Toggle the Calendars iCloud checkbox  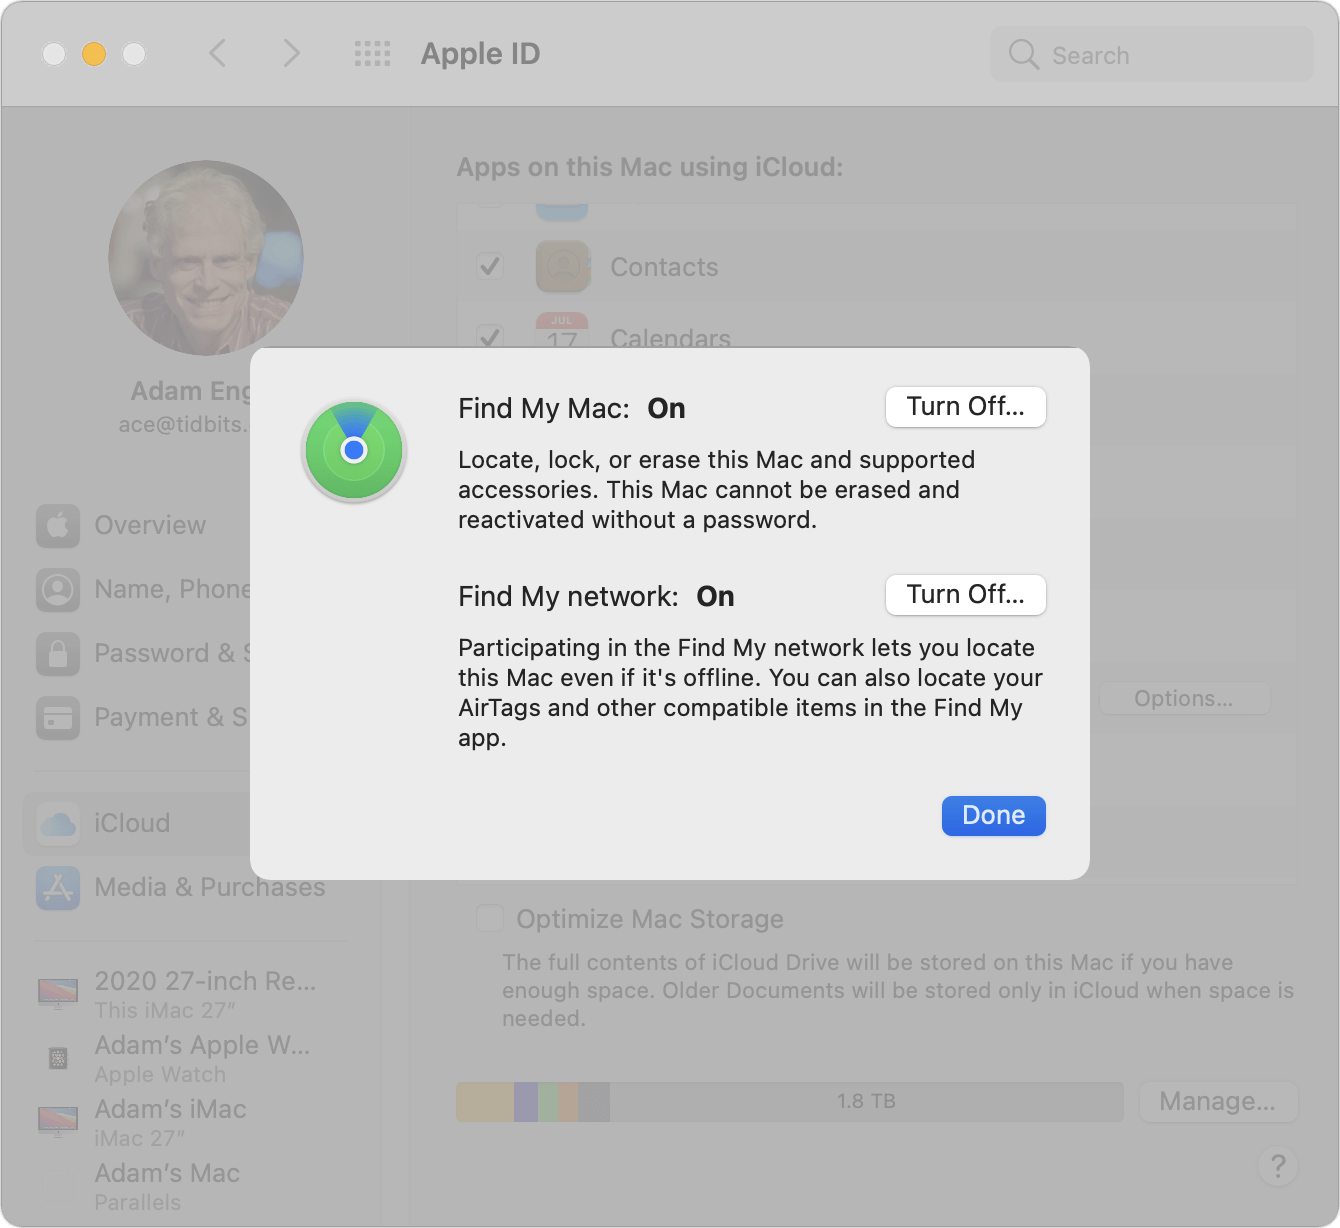[x=490, y=336]
